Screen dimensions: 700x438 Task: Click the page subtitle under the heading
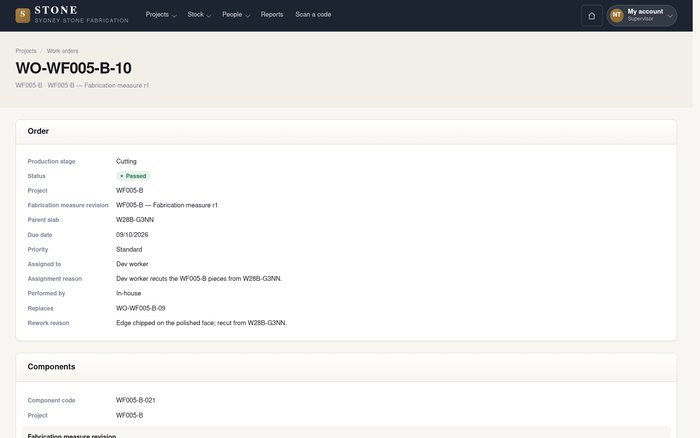[x=82, y=86]
